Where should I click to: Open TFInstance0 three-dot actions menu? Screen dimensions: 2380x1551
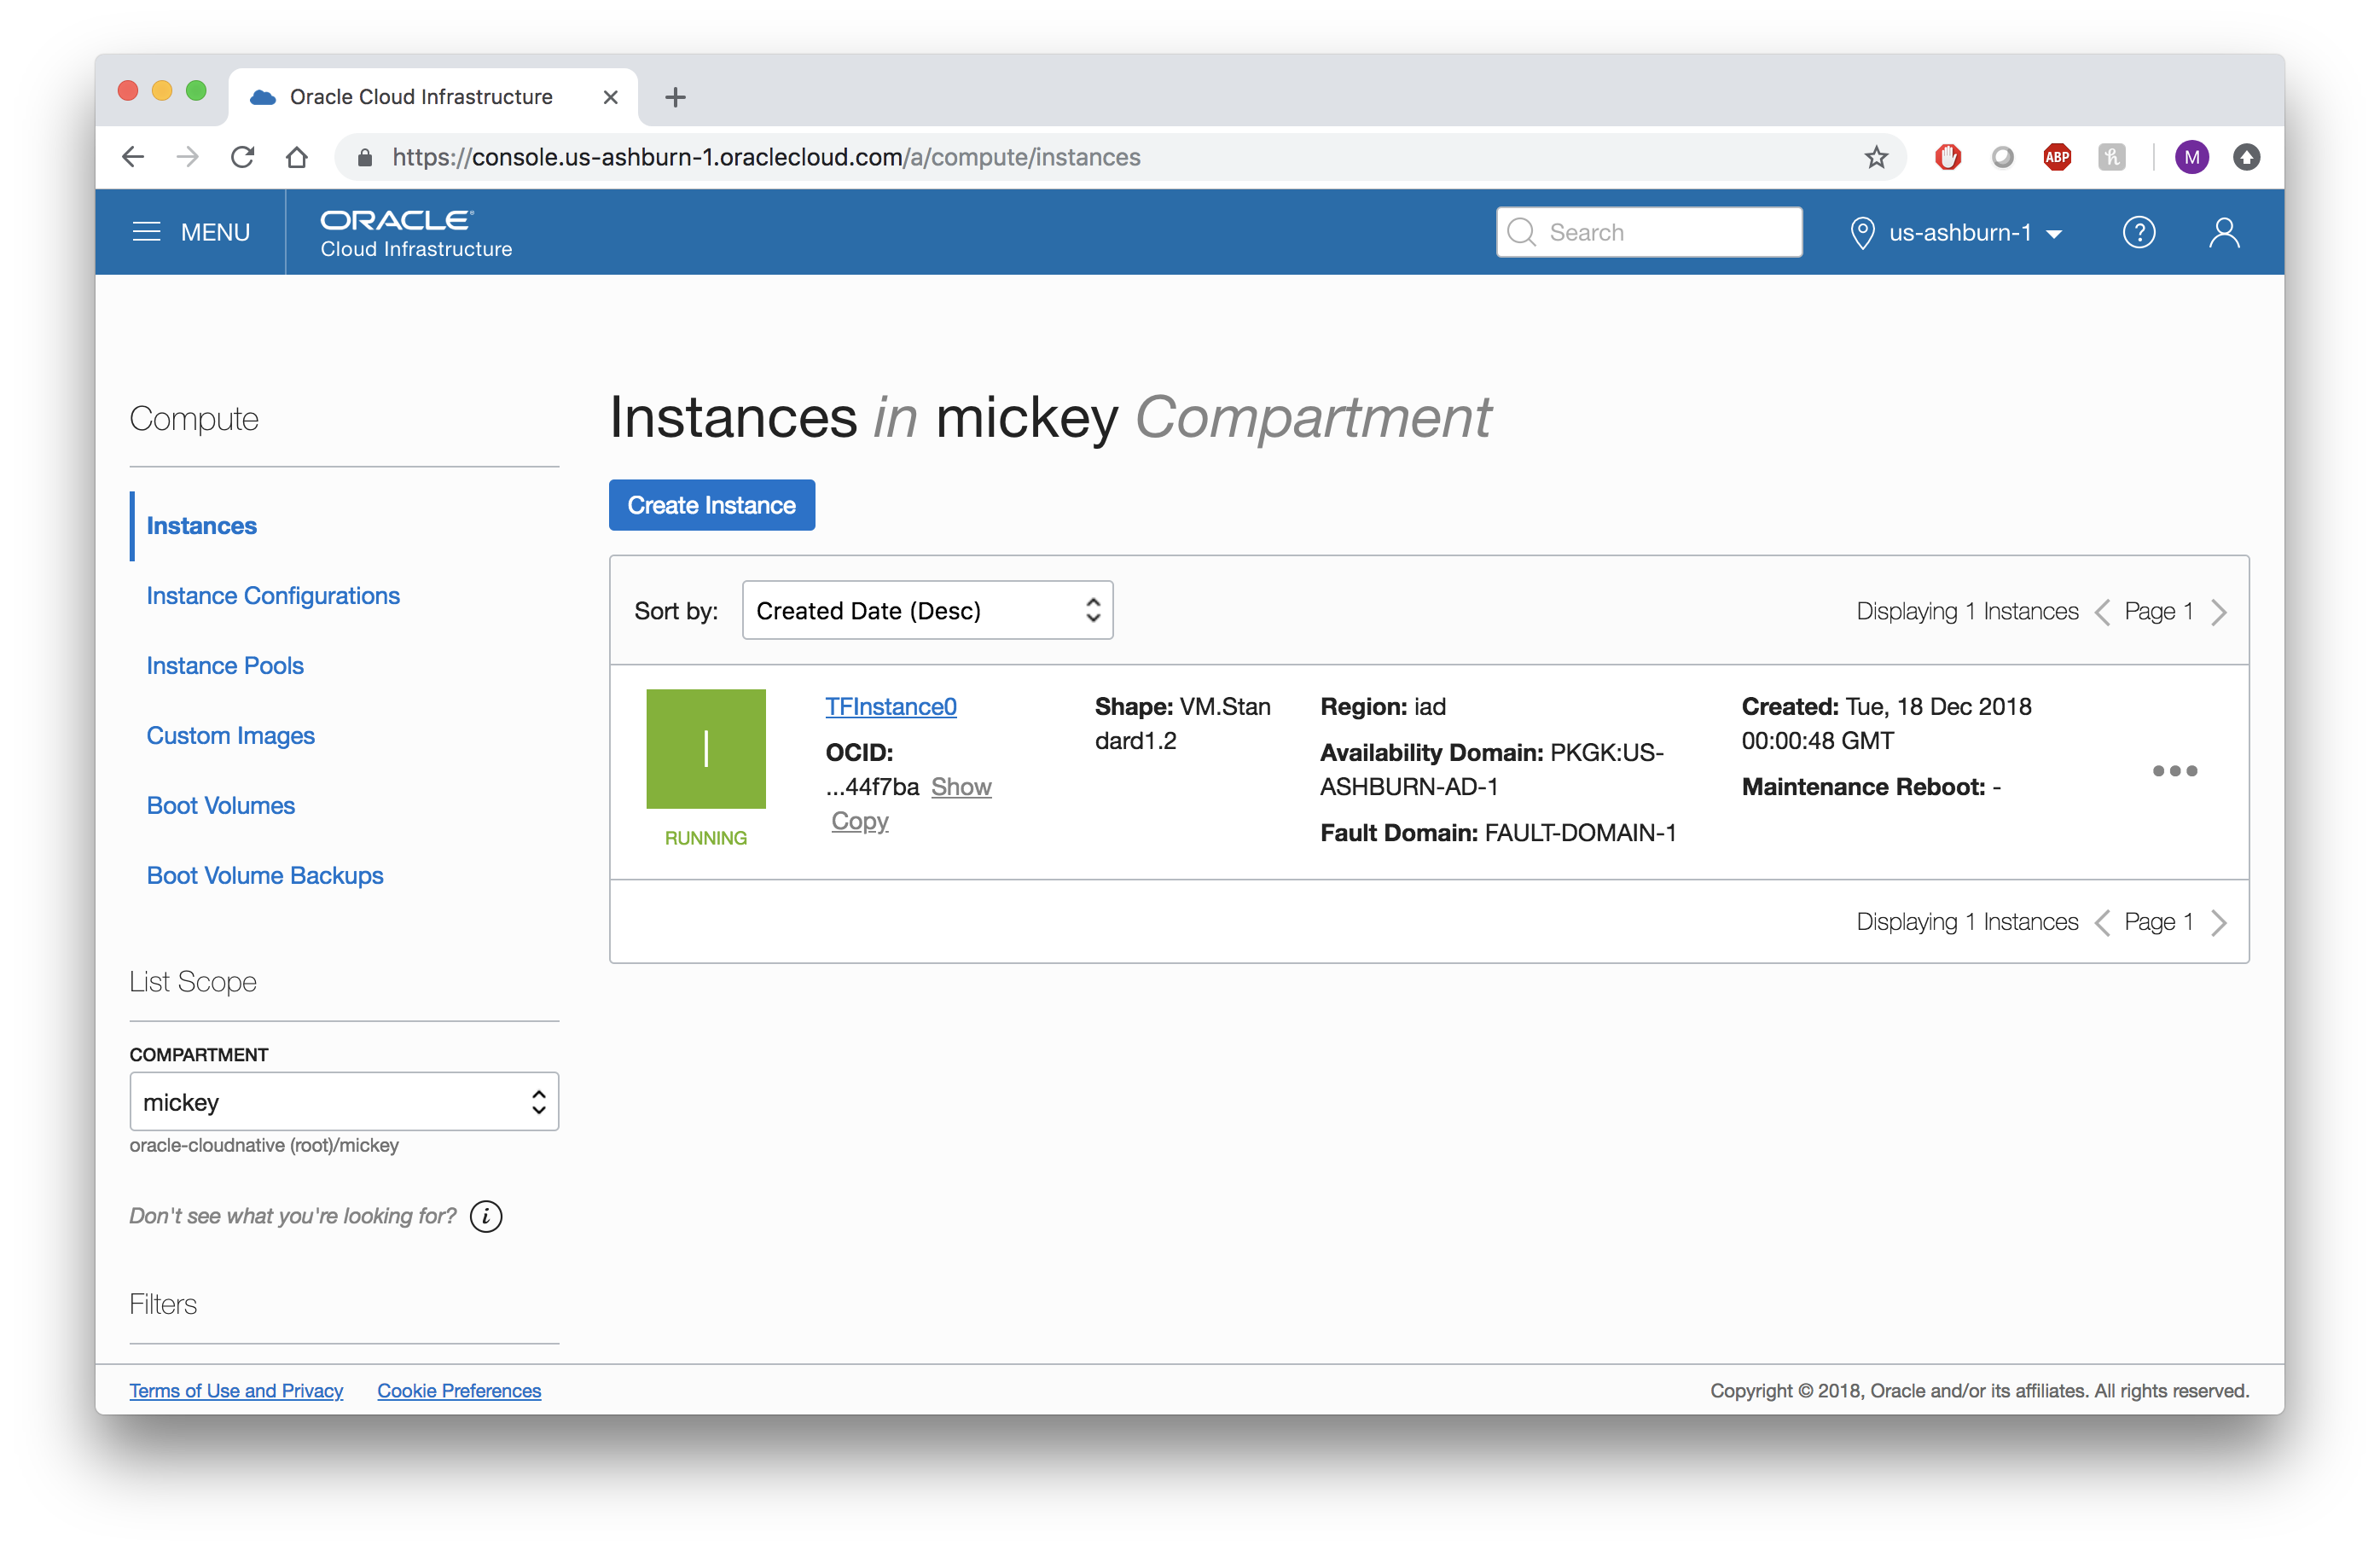2174,770
